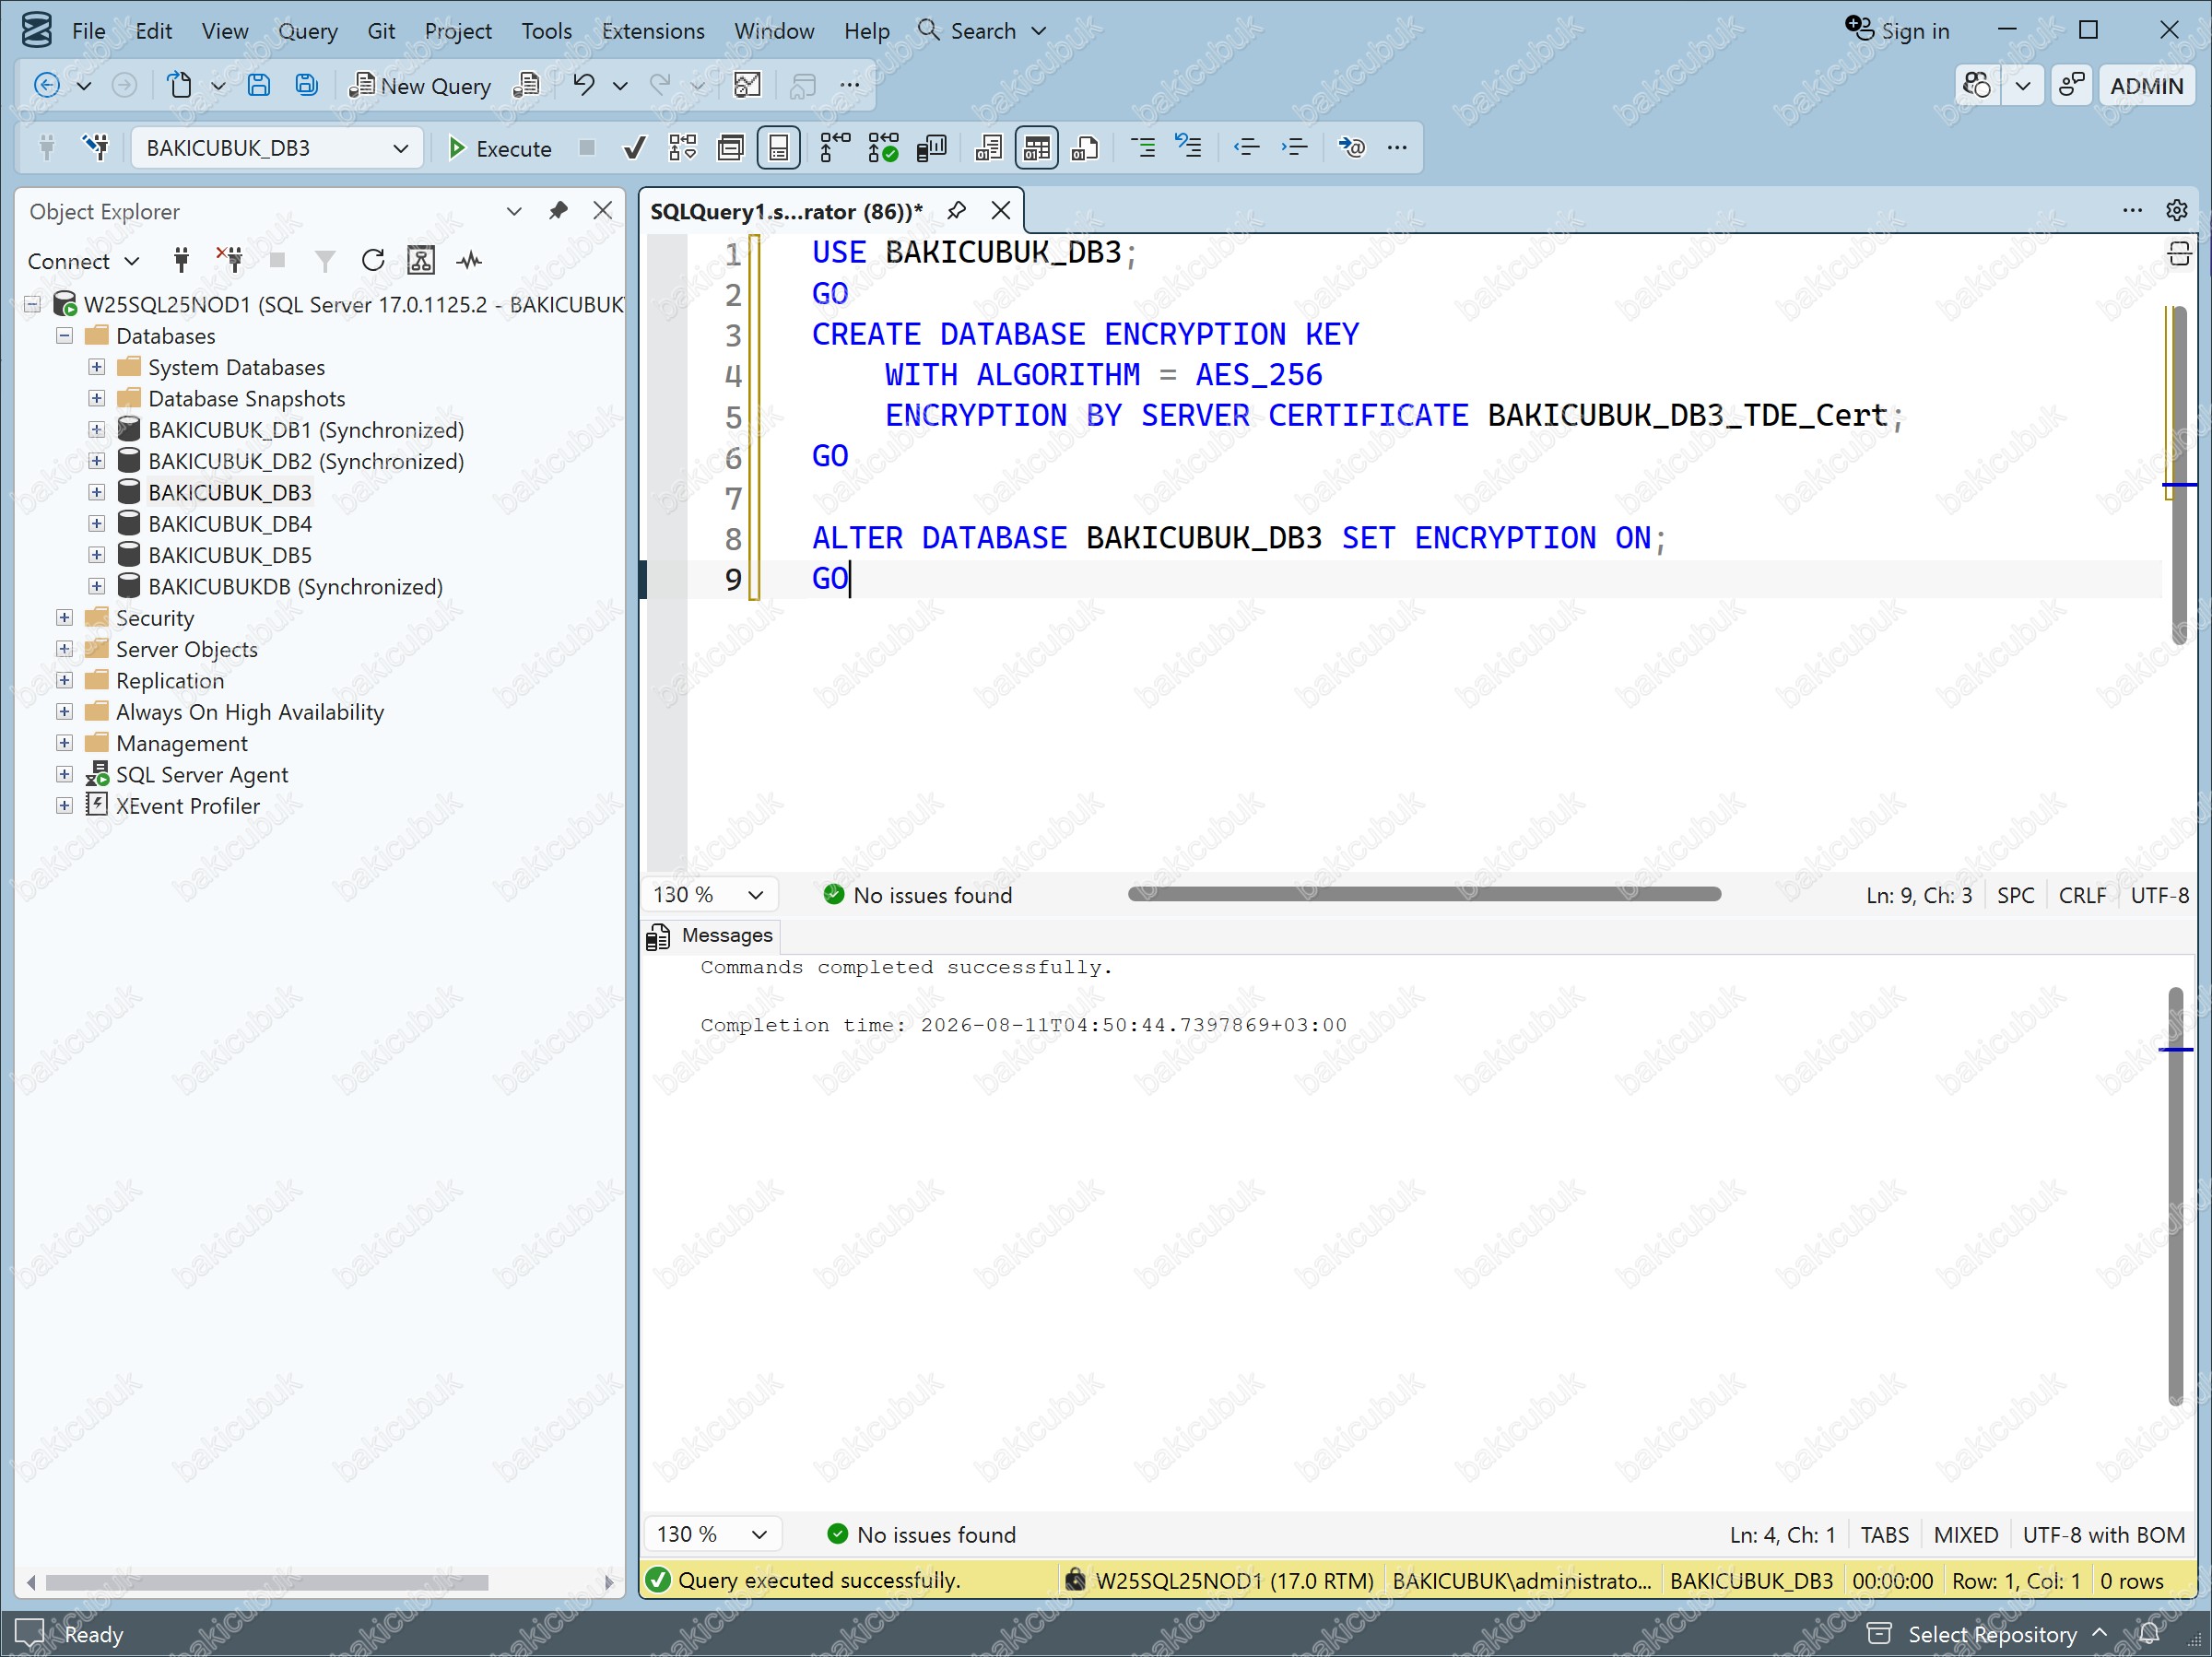
Task: Click the Save file icon
Action: [x=259, y=85]
